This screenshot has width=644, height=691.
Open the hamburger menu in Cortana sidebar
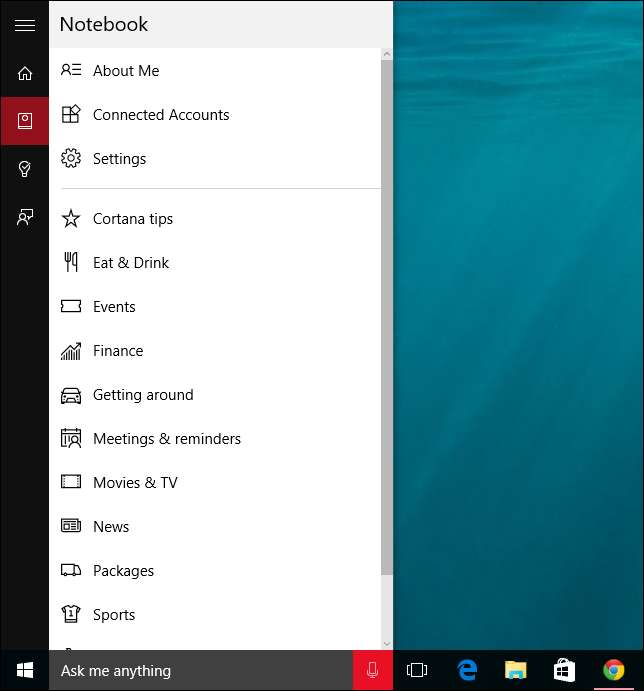coord(25,25)
